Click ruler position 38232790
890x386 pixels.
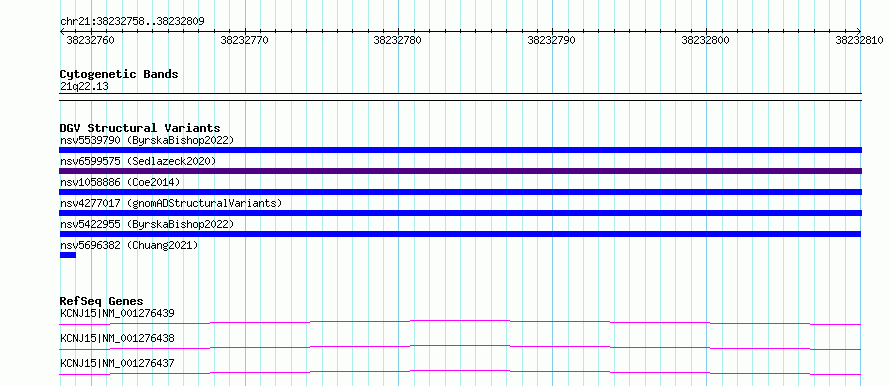tap(552, 40)
